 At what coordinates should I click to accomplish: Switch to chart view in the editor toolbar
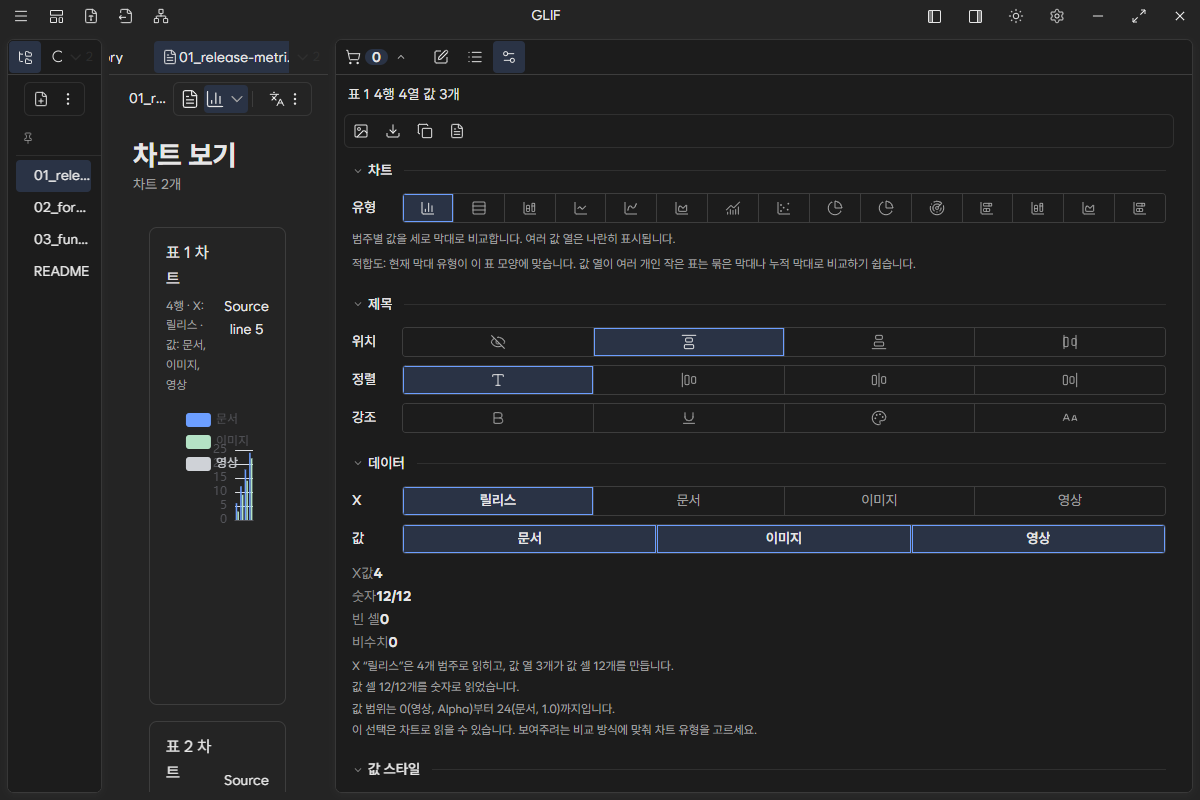tap(215, 99)
